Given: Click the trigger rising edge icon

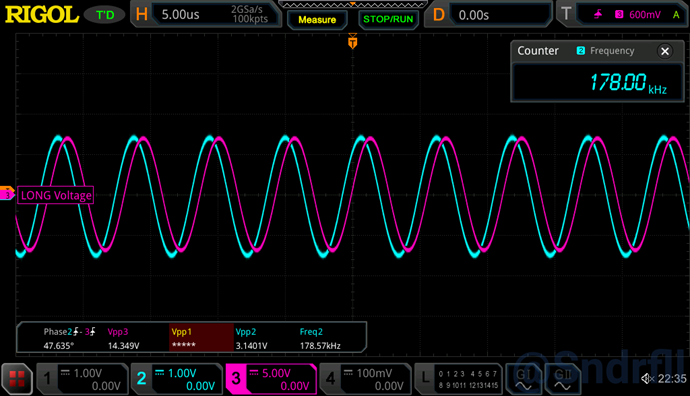Looking at the screenshot, I should pos(598,15).
